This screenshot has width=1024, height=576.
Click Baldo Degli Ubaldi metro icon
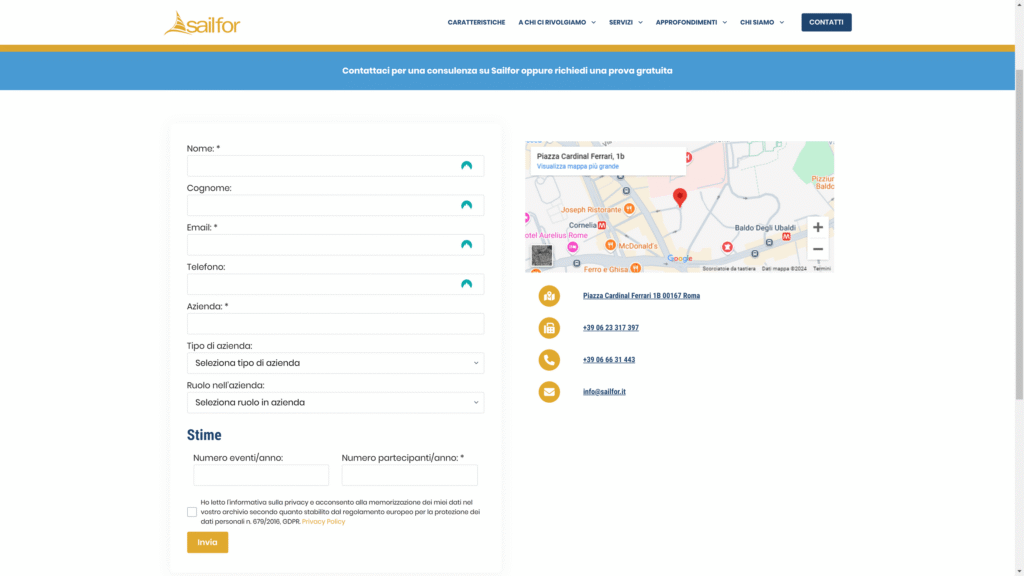786,236
